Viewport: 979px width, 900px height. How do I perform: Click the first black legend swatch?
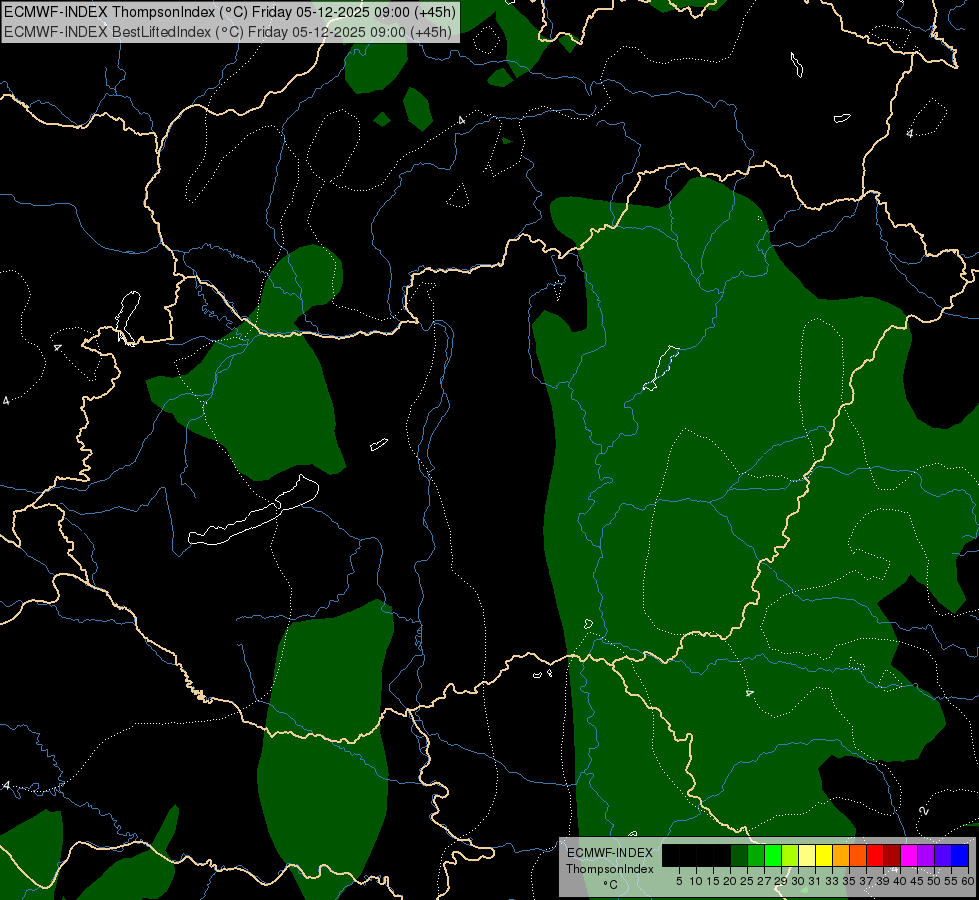coord(671,855)
